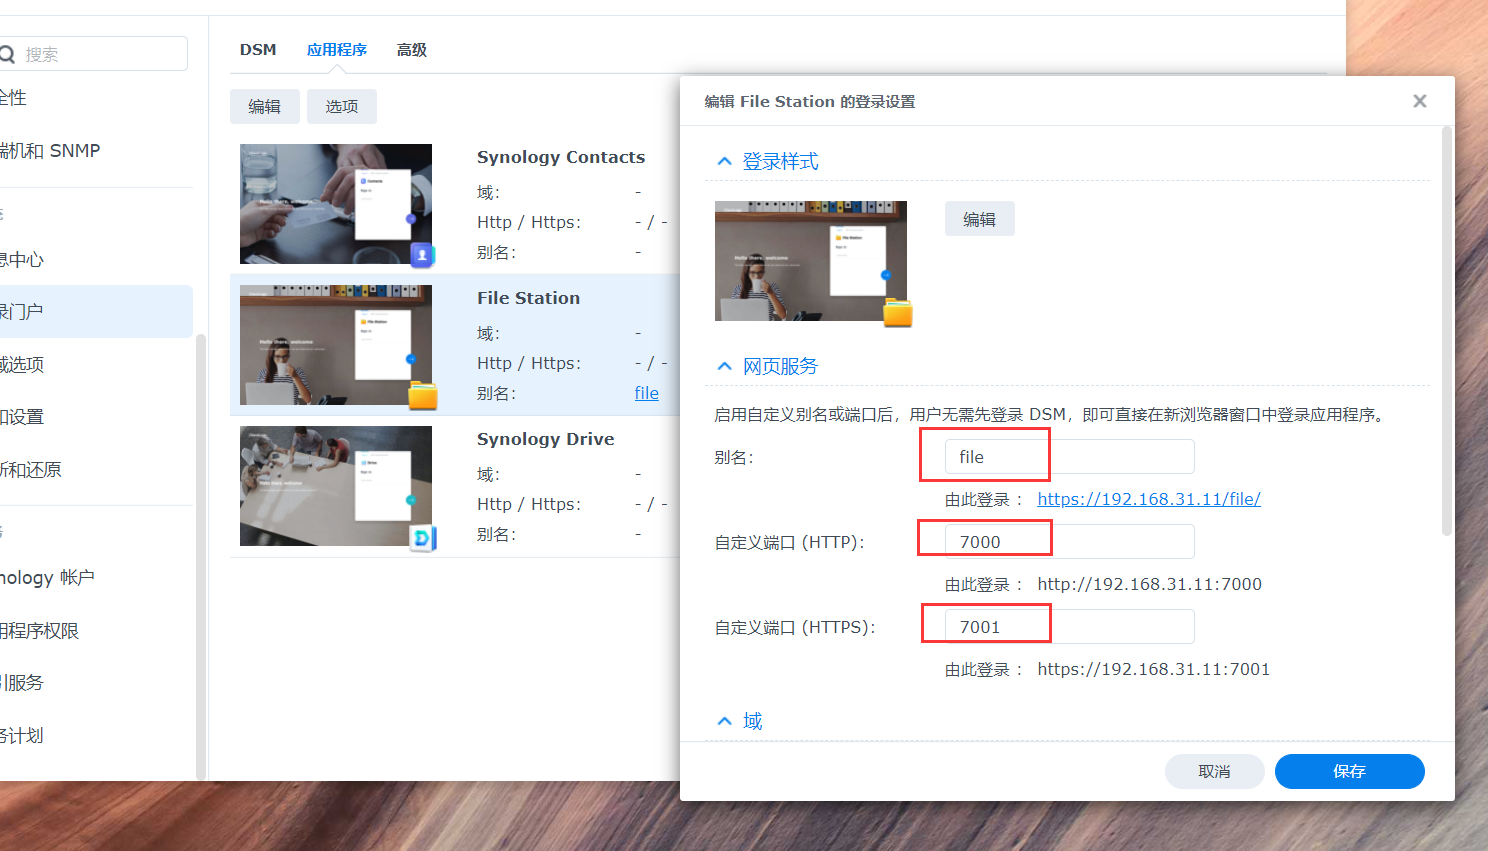Viewport: 1488px width, 851px height.
Task: Click the Synology Drive title text
Action: pos(546,439)
